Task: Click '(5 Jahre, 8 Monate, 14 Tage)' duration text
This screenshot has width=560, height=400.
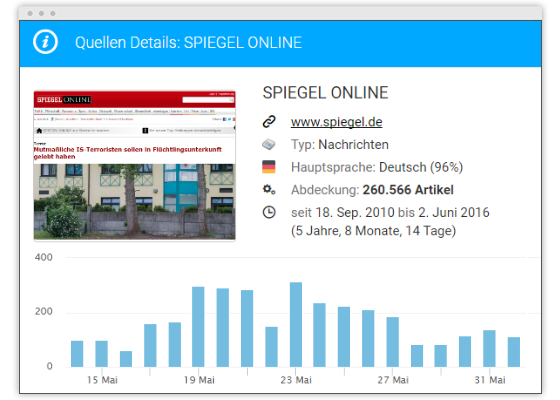Action: point(373,231)
